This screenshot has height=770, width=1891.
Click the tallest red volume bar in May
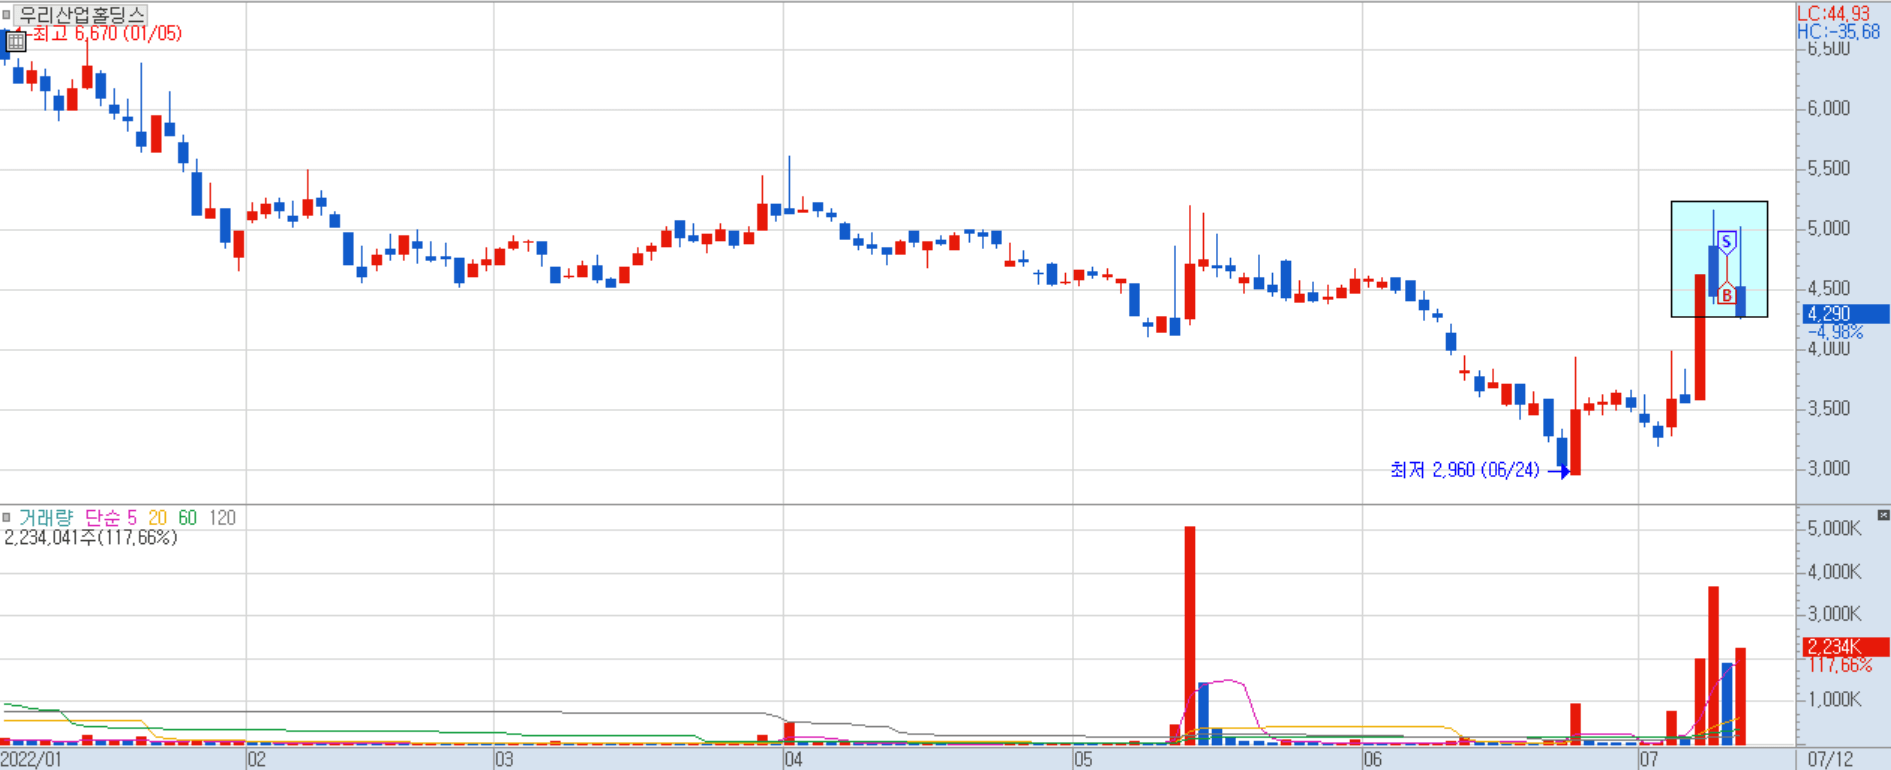coord(1190,635)
